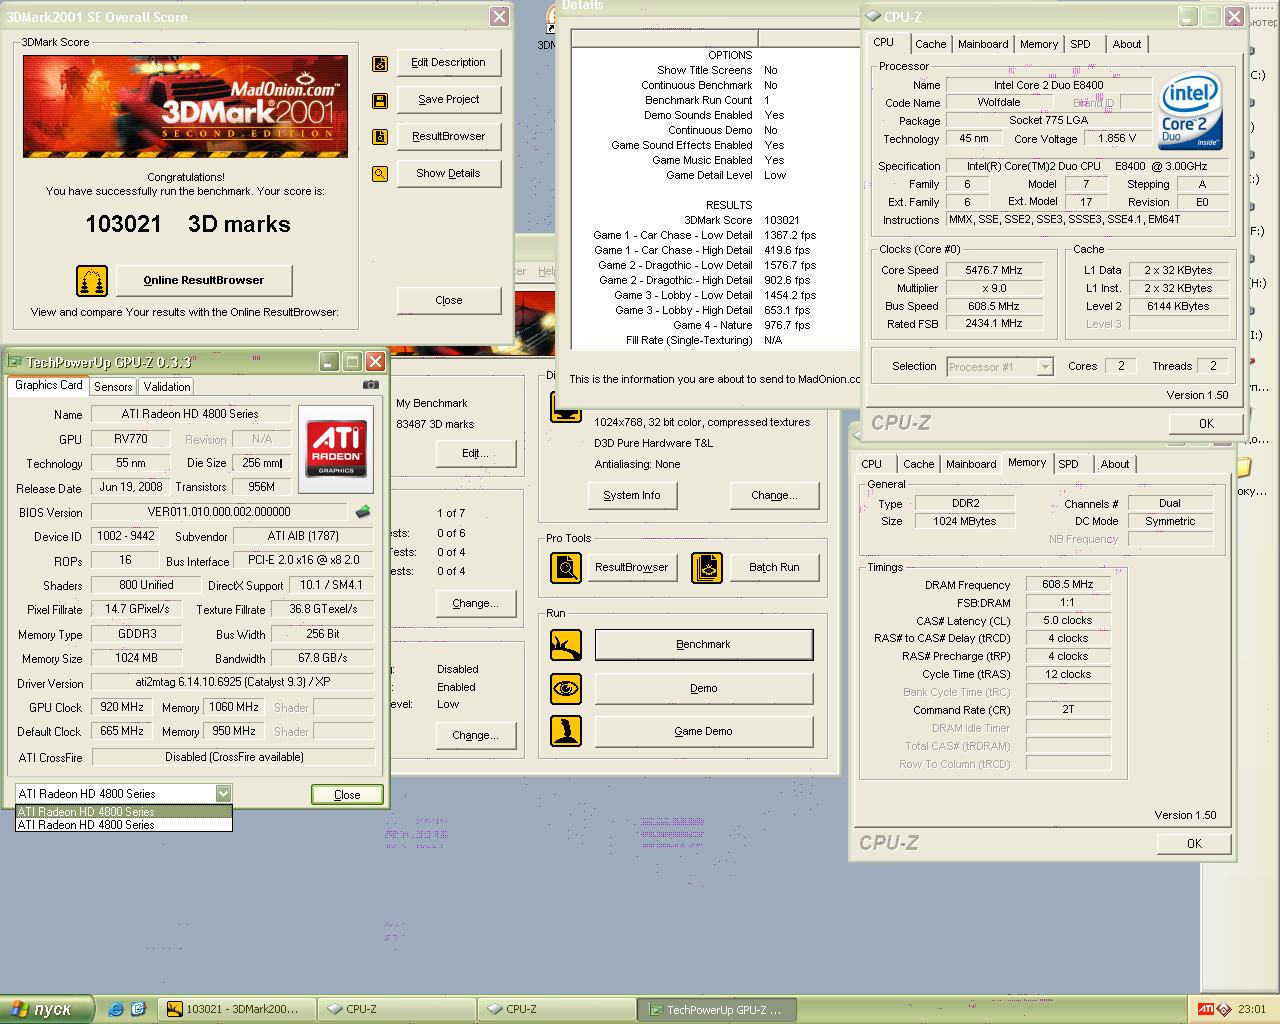Start the Benchmark button in Run section

[x=704, y=644]
